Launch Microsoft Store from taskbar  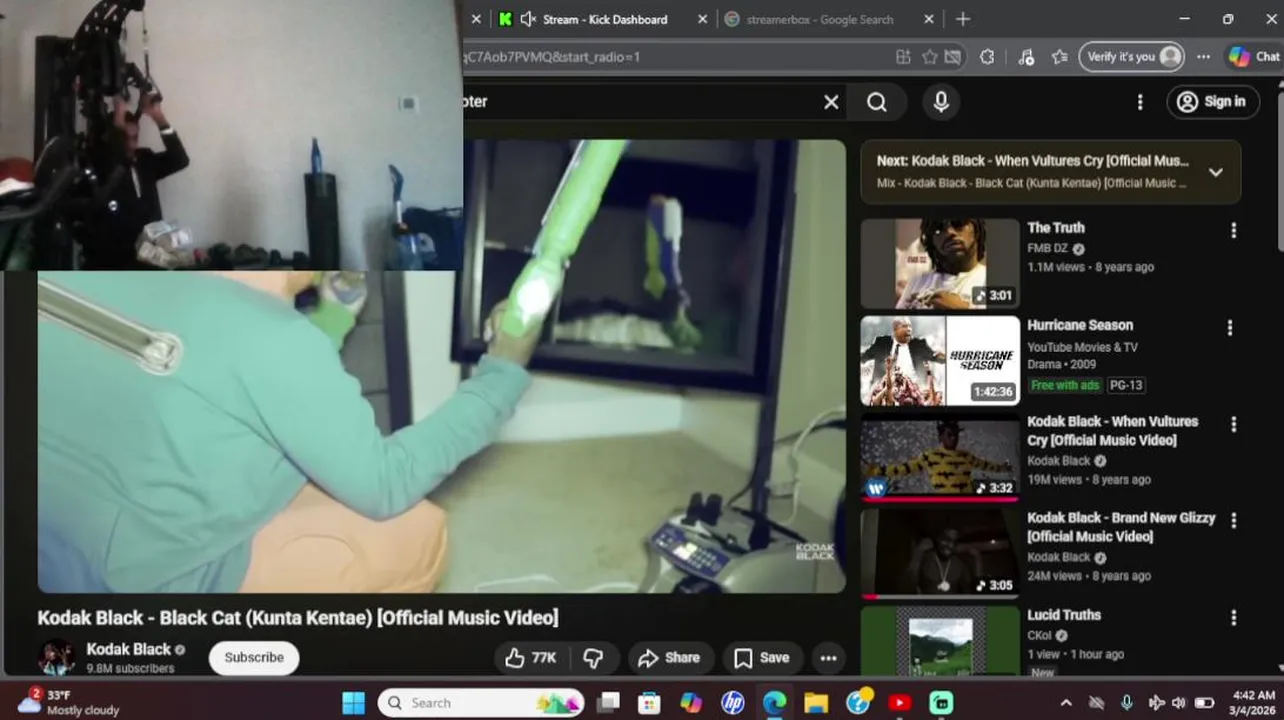[649, 703]
